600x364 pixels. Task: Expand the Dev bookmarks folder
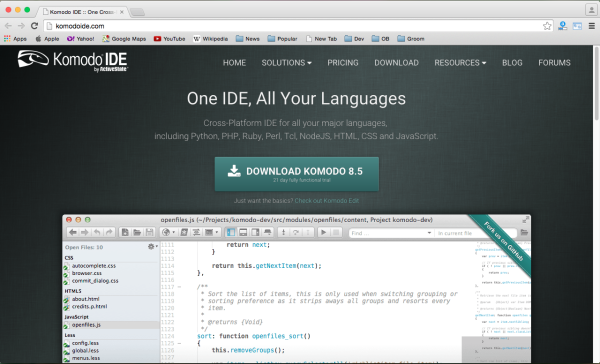[x=354, y=39]
